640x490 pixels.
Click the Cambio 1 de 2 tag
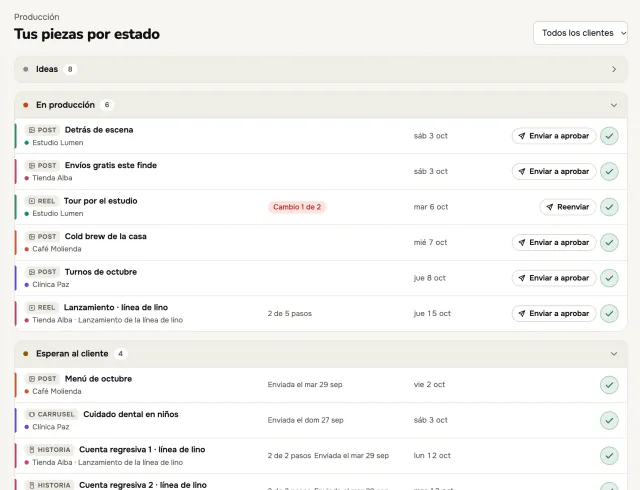pyautogui.click(x=297, y=207)
